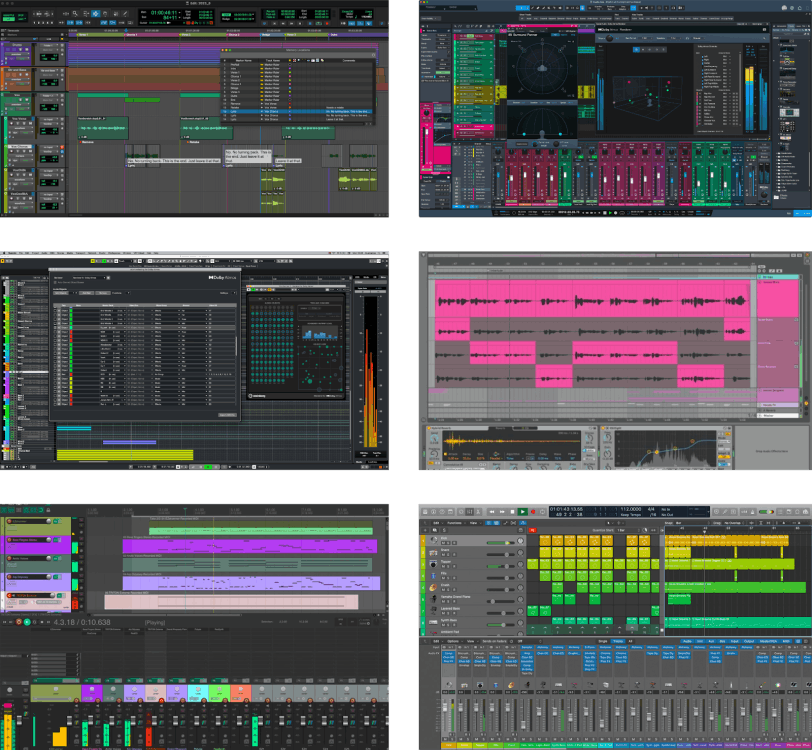Mute the Kick track in Logic
Image resolution: width=812 pixels, height=750 pixels.
pos(443,543)
